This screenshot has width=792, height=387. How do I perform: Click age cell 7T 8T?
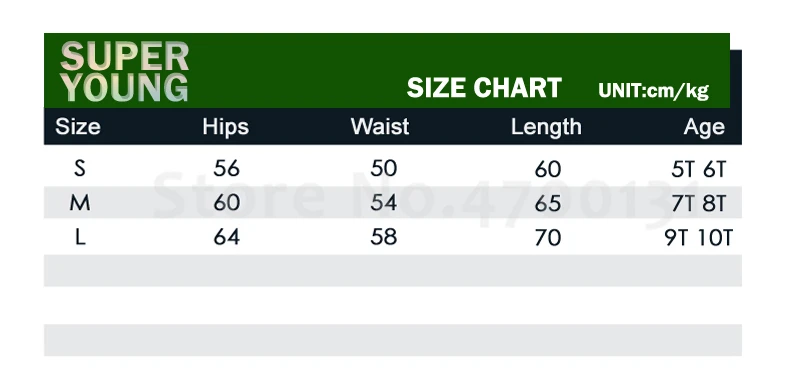pos(699,204)
